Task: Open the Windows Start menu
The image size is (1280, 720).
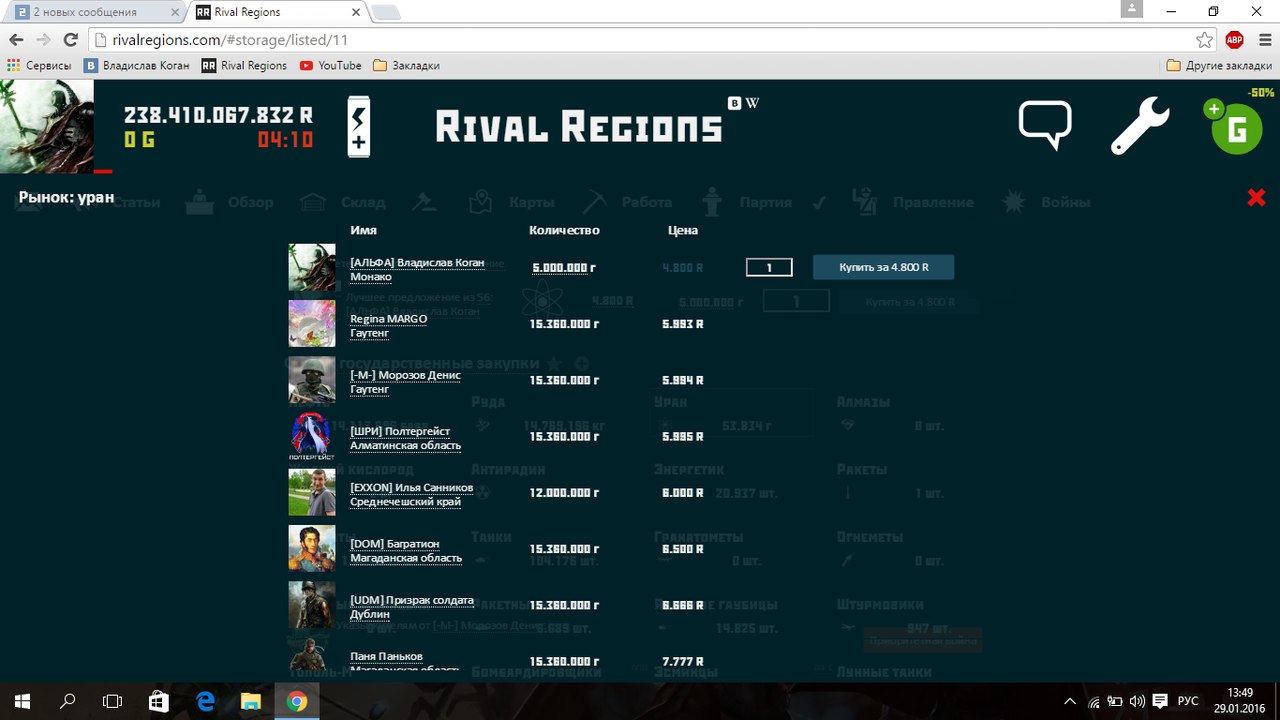Action: 22,701
